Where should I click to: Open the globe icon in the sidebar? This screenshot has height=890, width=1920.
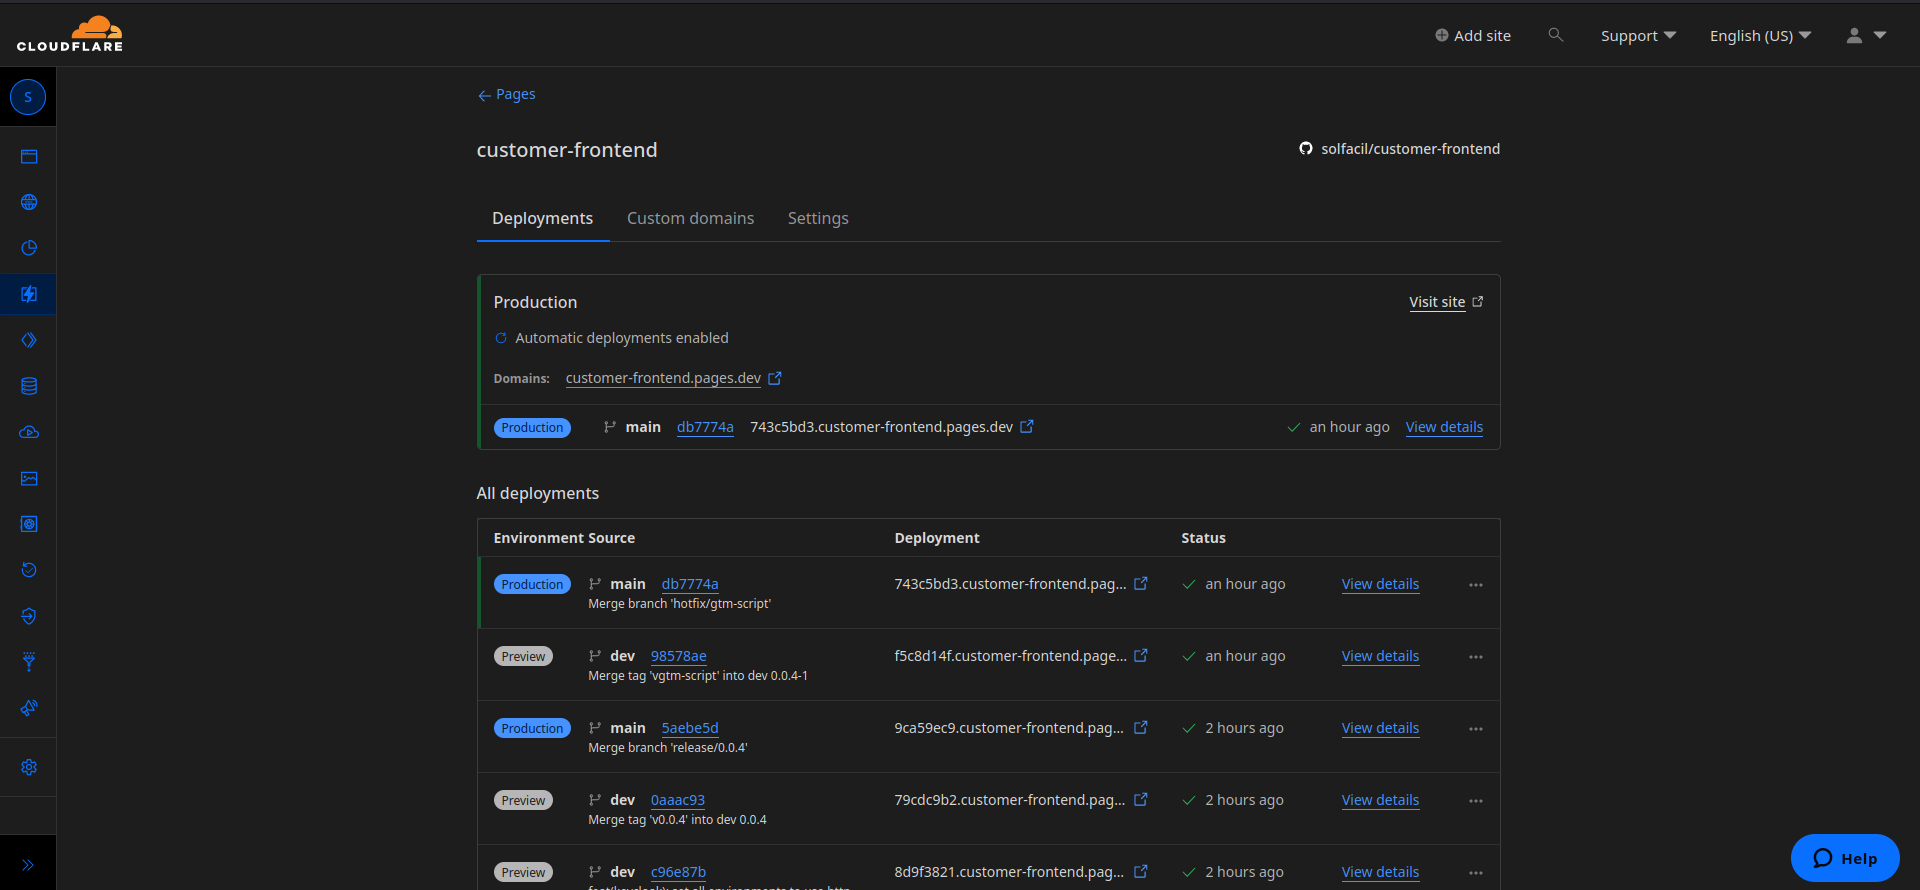pyautogui.click(x=29, y=202)
